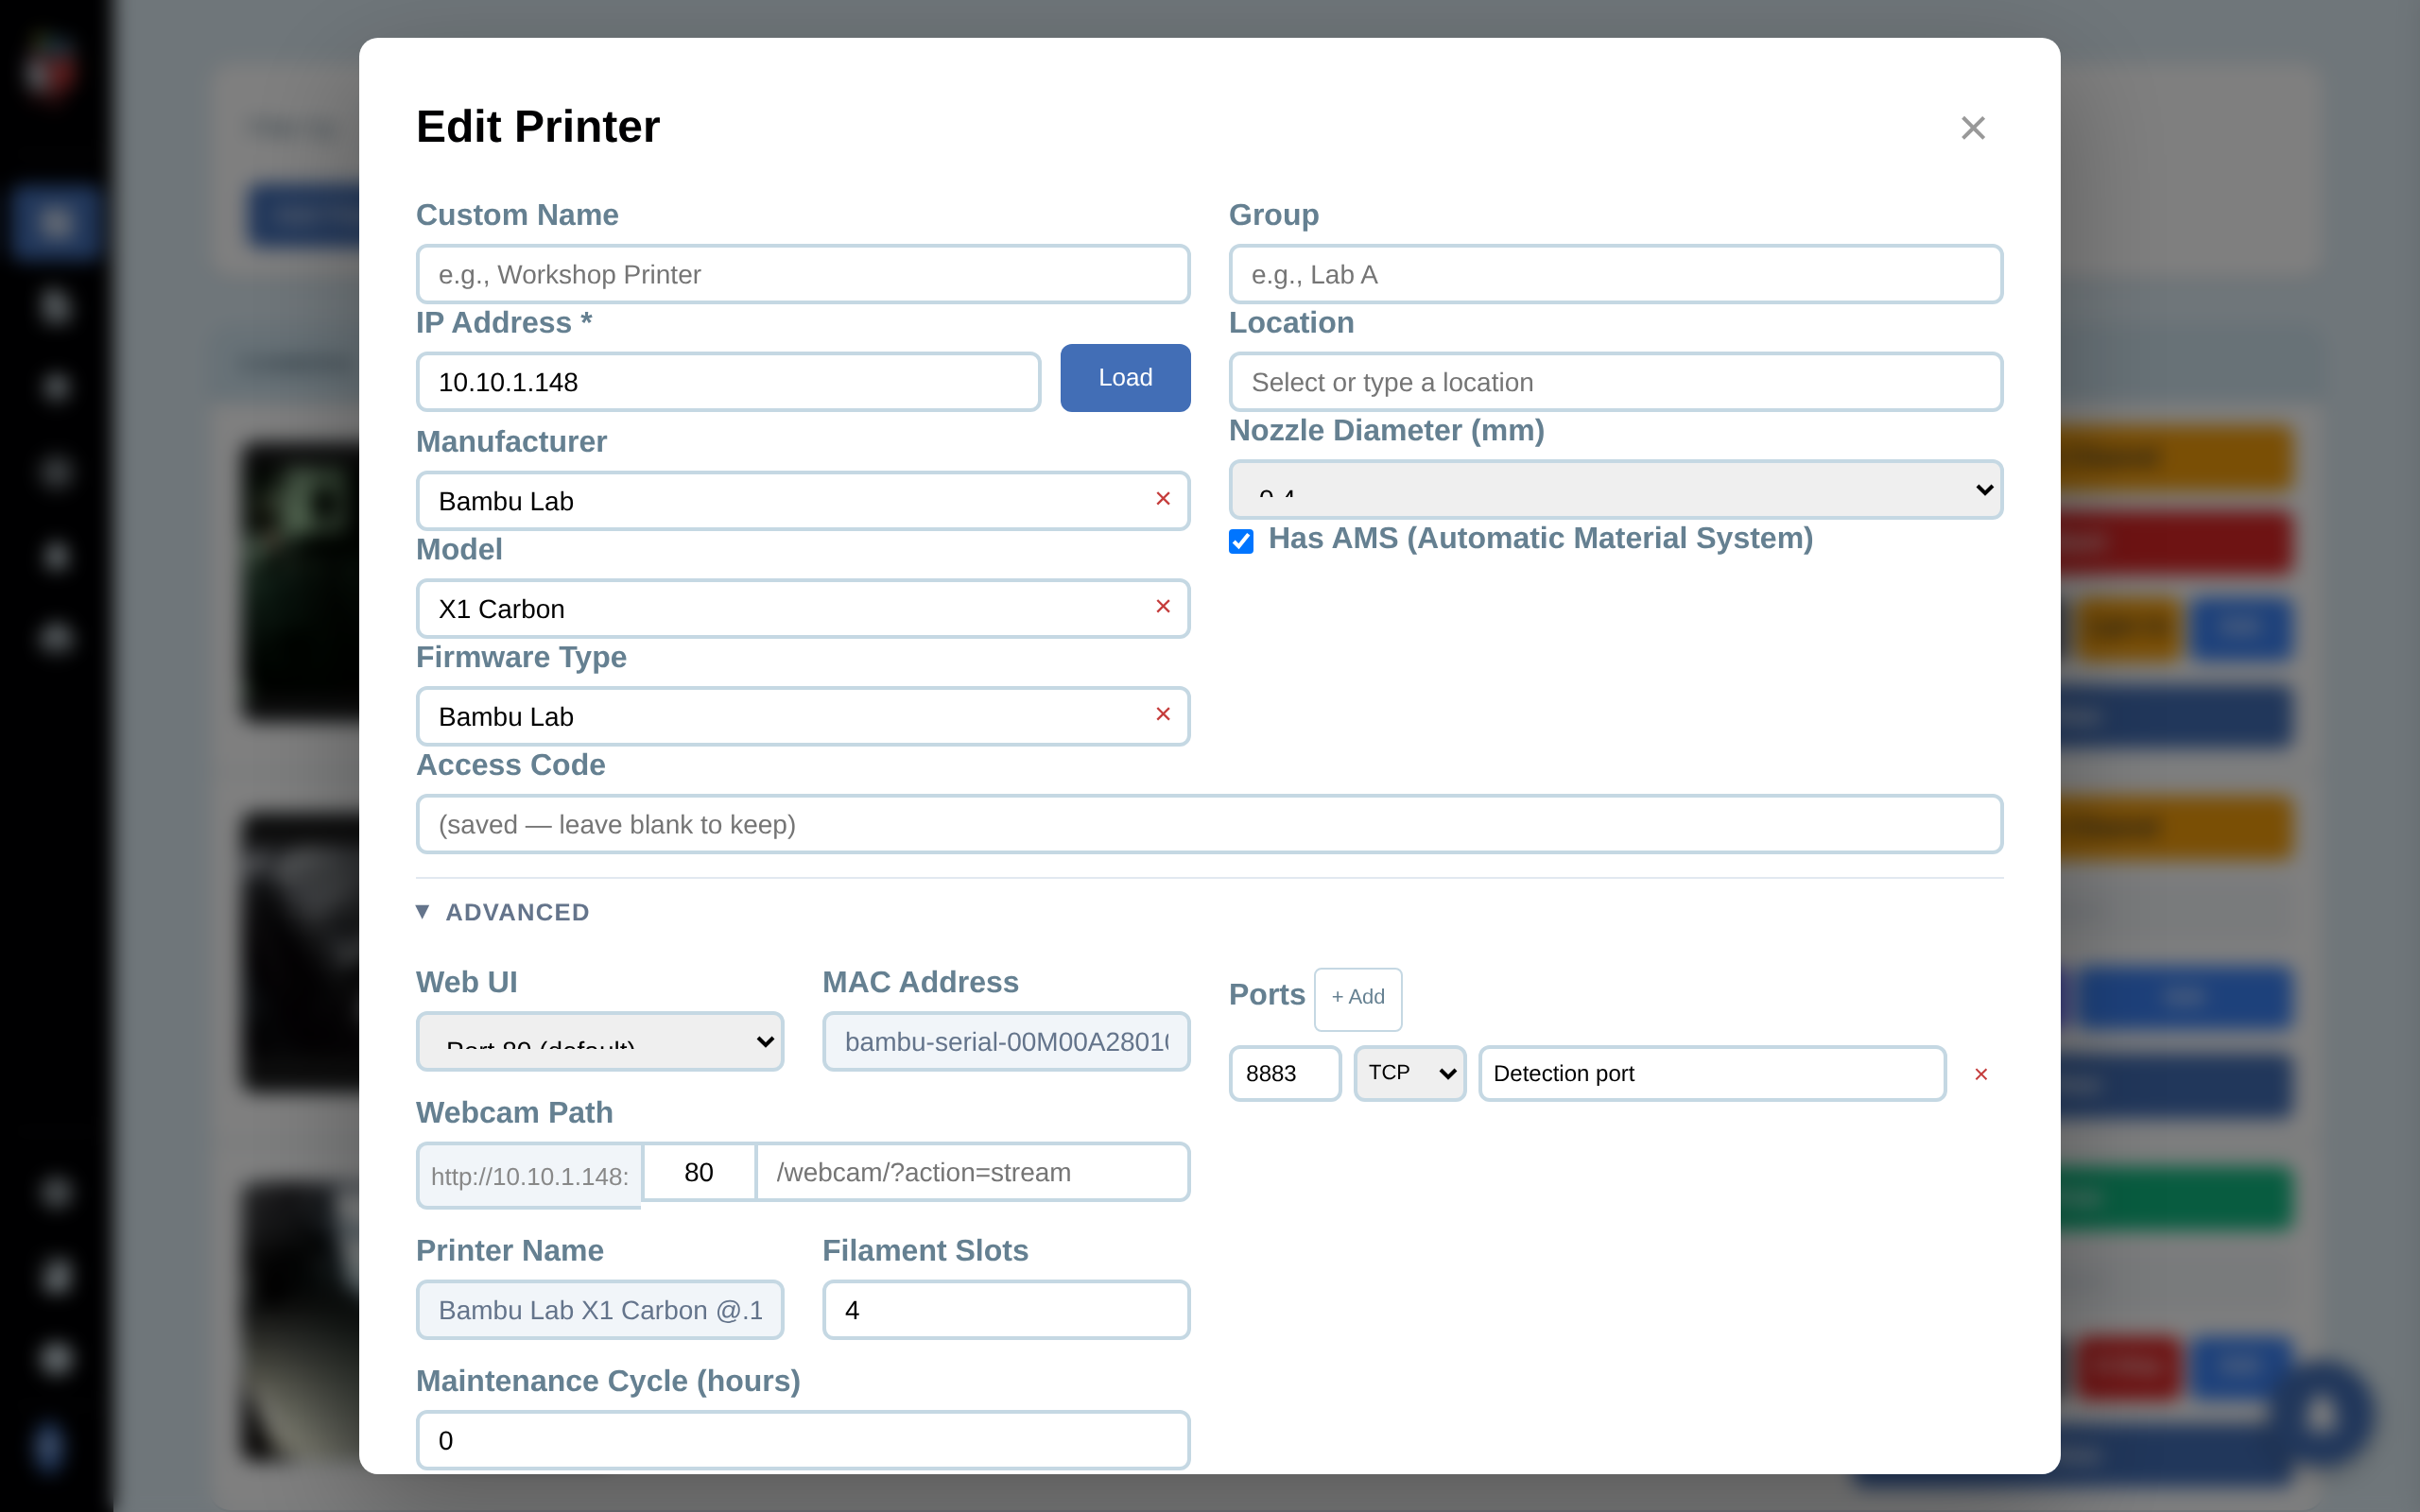Edit the port number 8883 field
The height and width of the screenshot is (1512, 2420).
click(1285, 1073)
